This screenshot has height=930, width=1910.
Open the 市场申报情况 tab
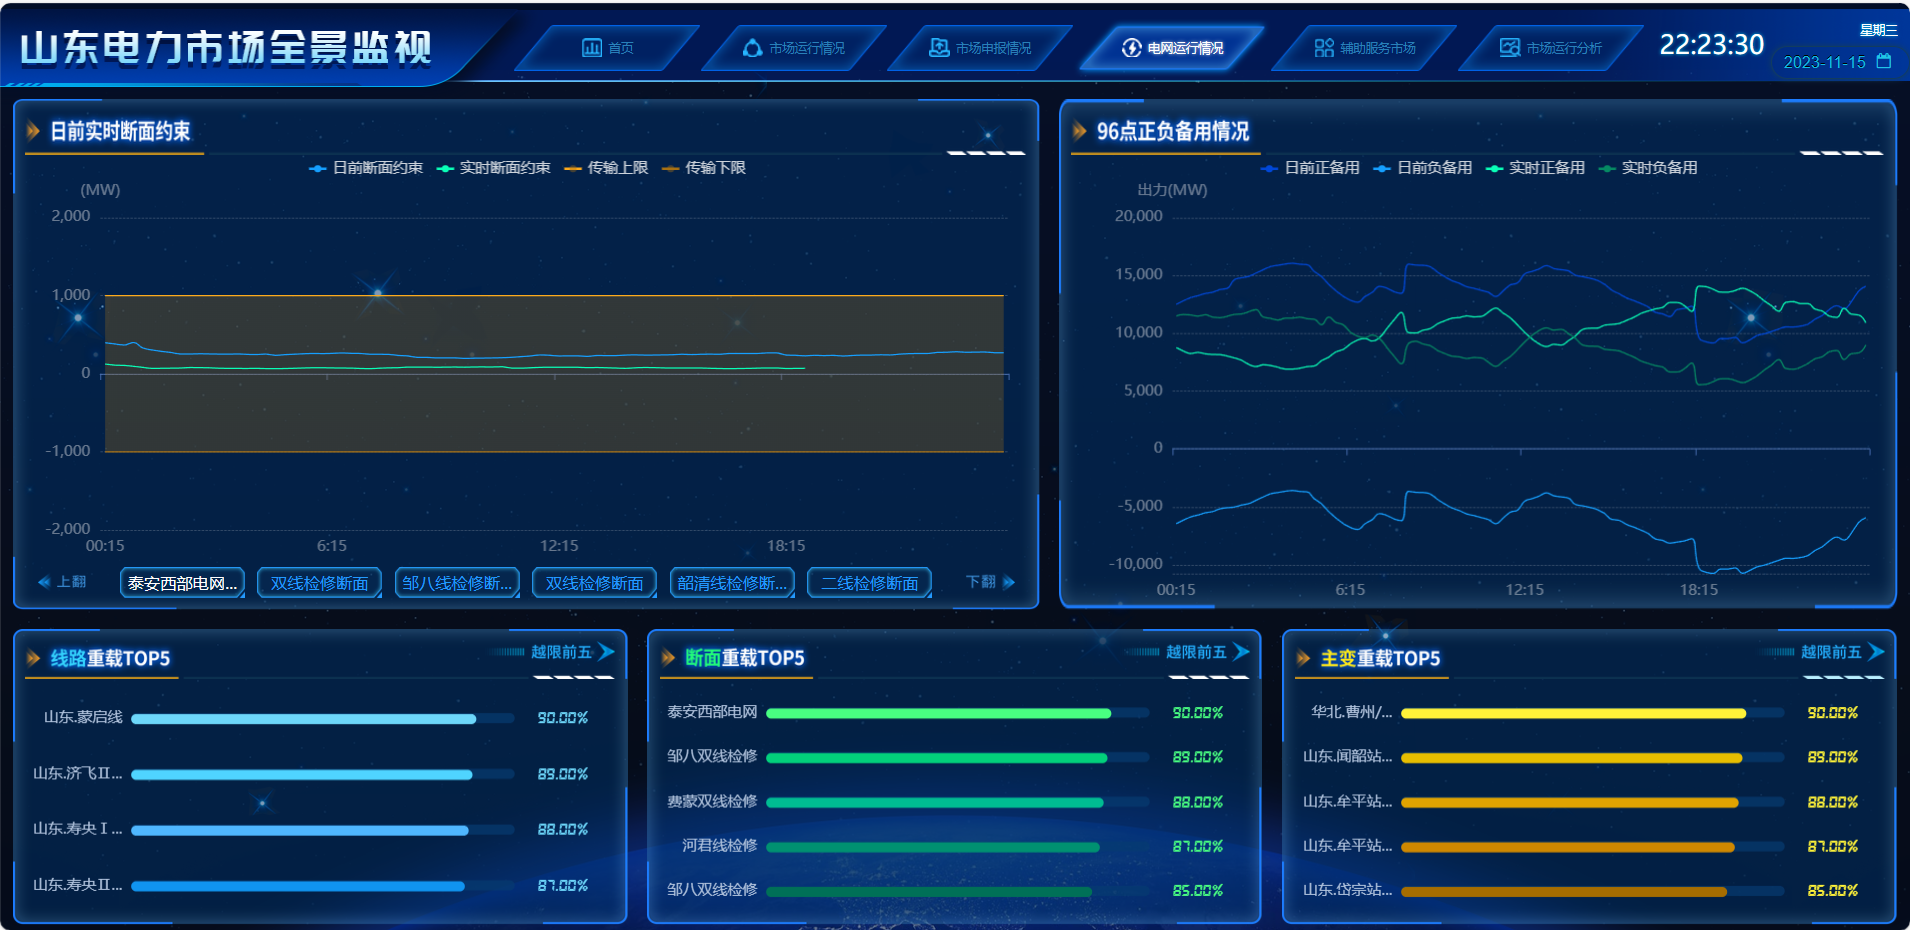click(980, 48)
